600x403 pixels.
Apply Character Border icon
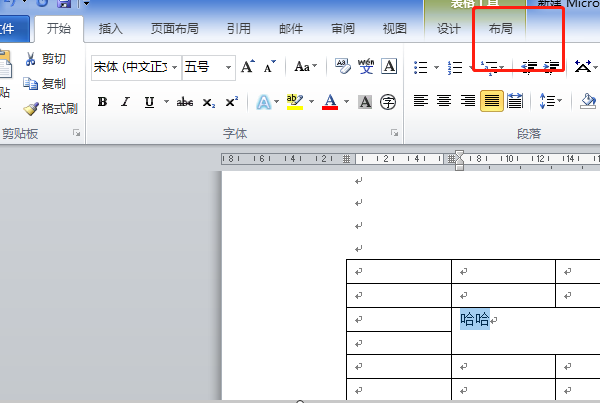(389, 66)
